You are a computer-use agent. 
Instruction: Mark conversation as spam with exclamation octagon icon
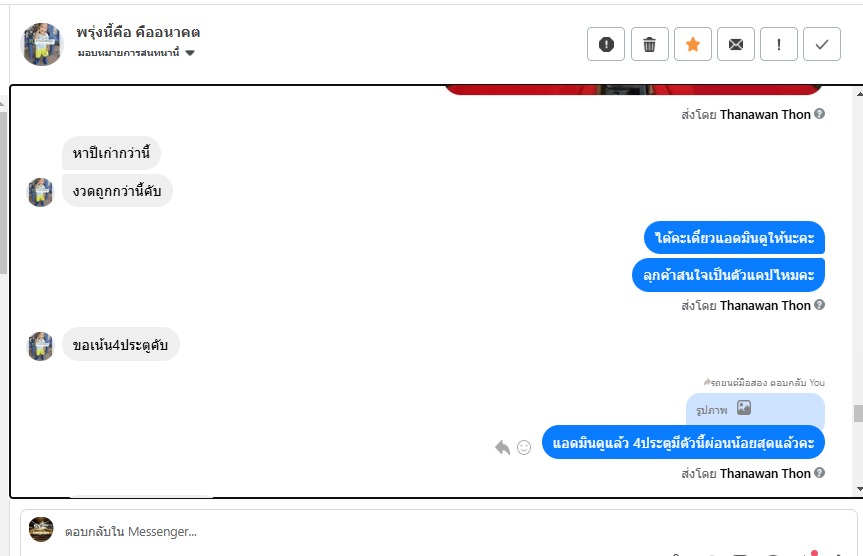point(606,44)
